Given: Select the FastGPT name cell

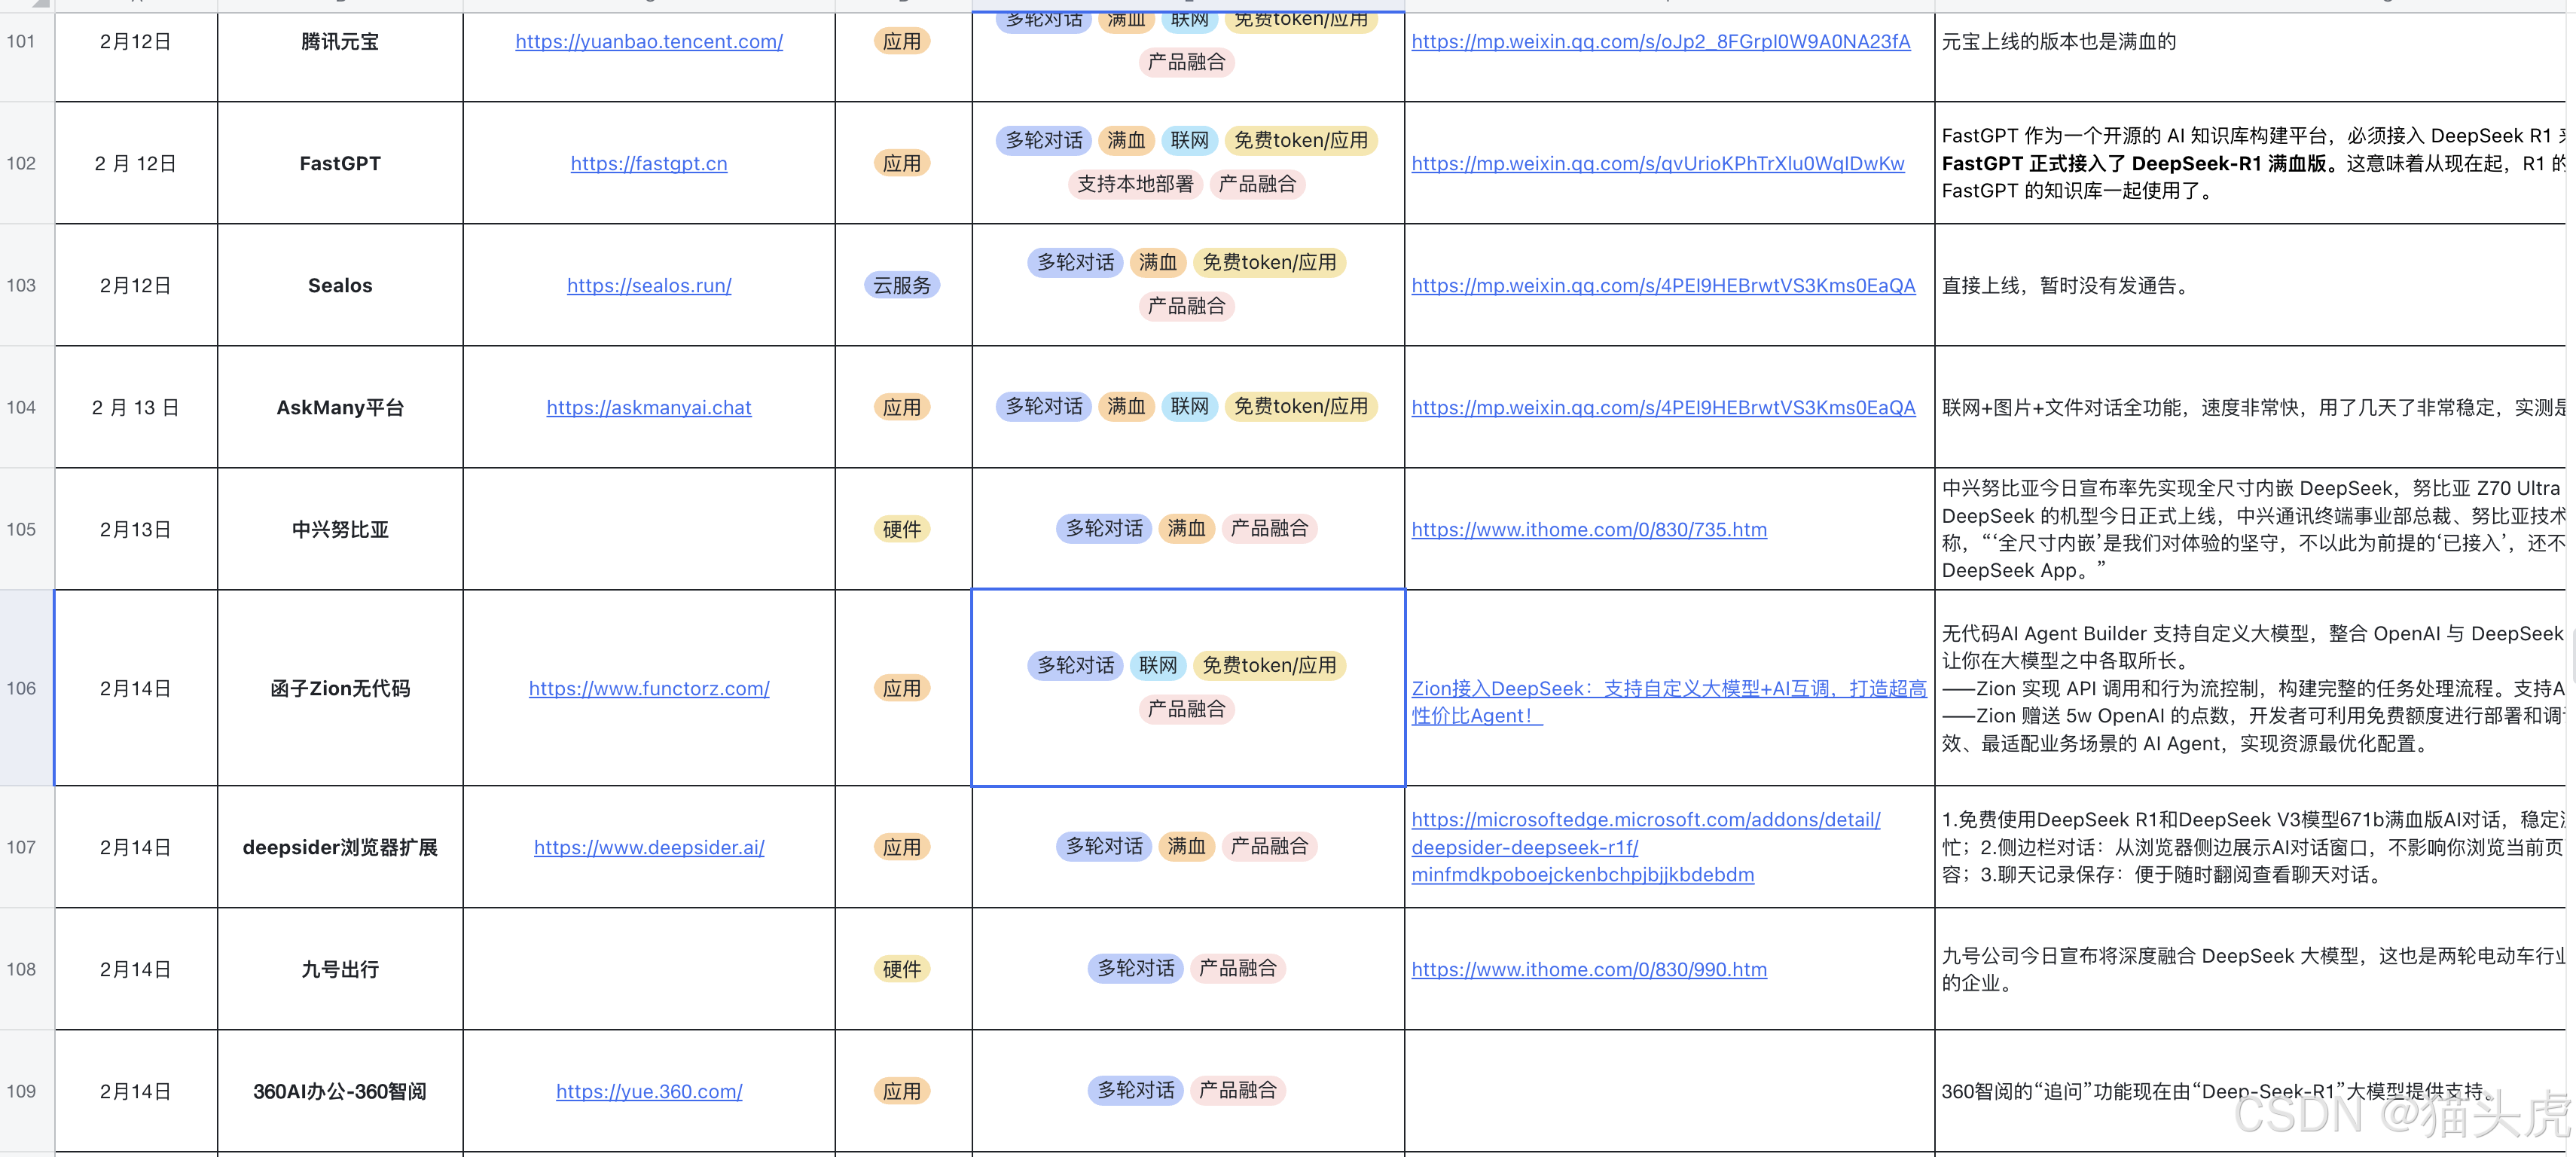Looking at the screenshot, I should (x=340, y=164).
